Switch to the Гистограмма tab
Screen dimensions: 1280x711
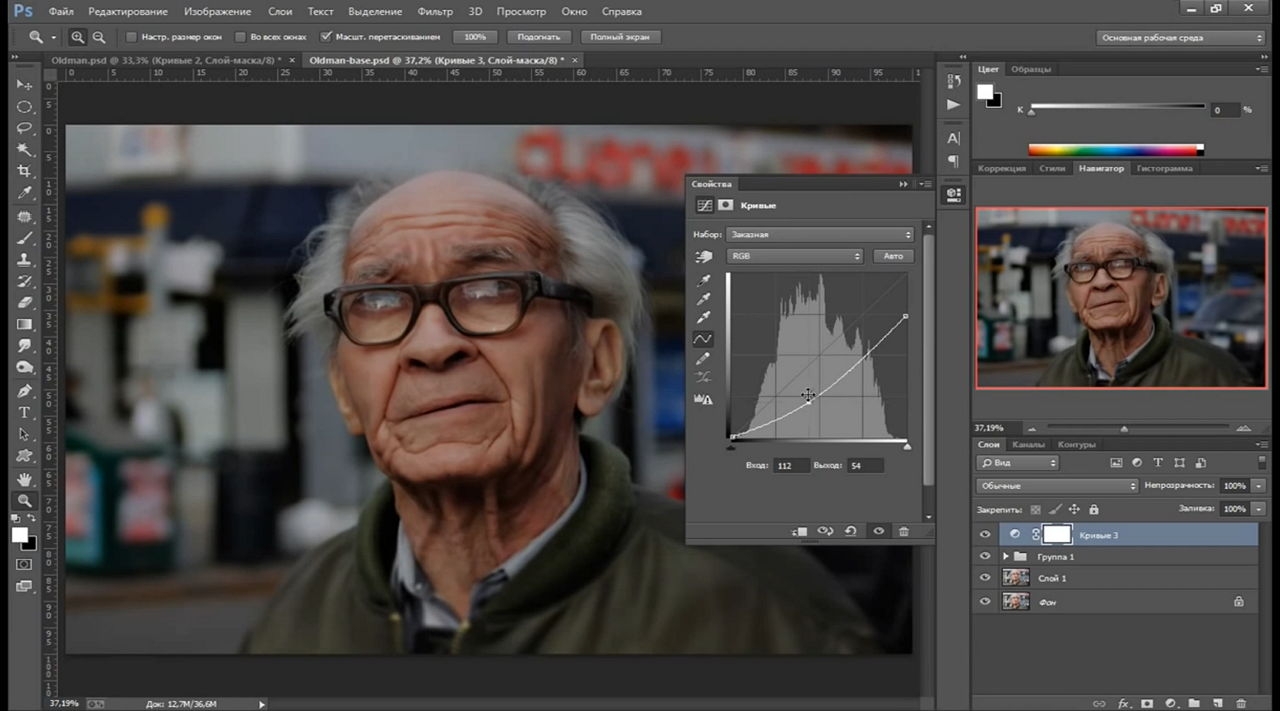tap(1164, 168)
